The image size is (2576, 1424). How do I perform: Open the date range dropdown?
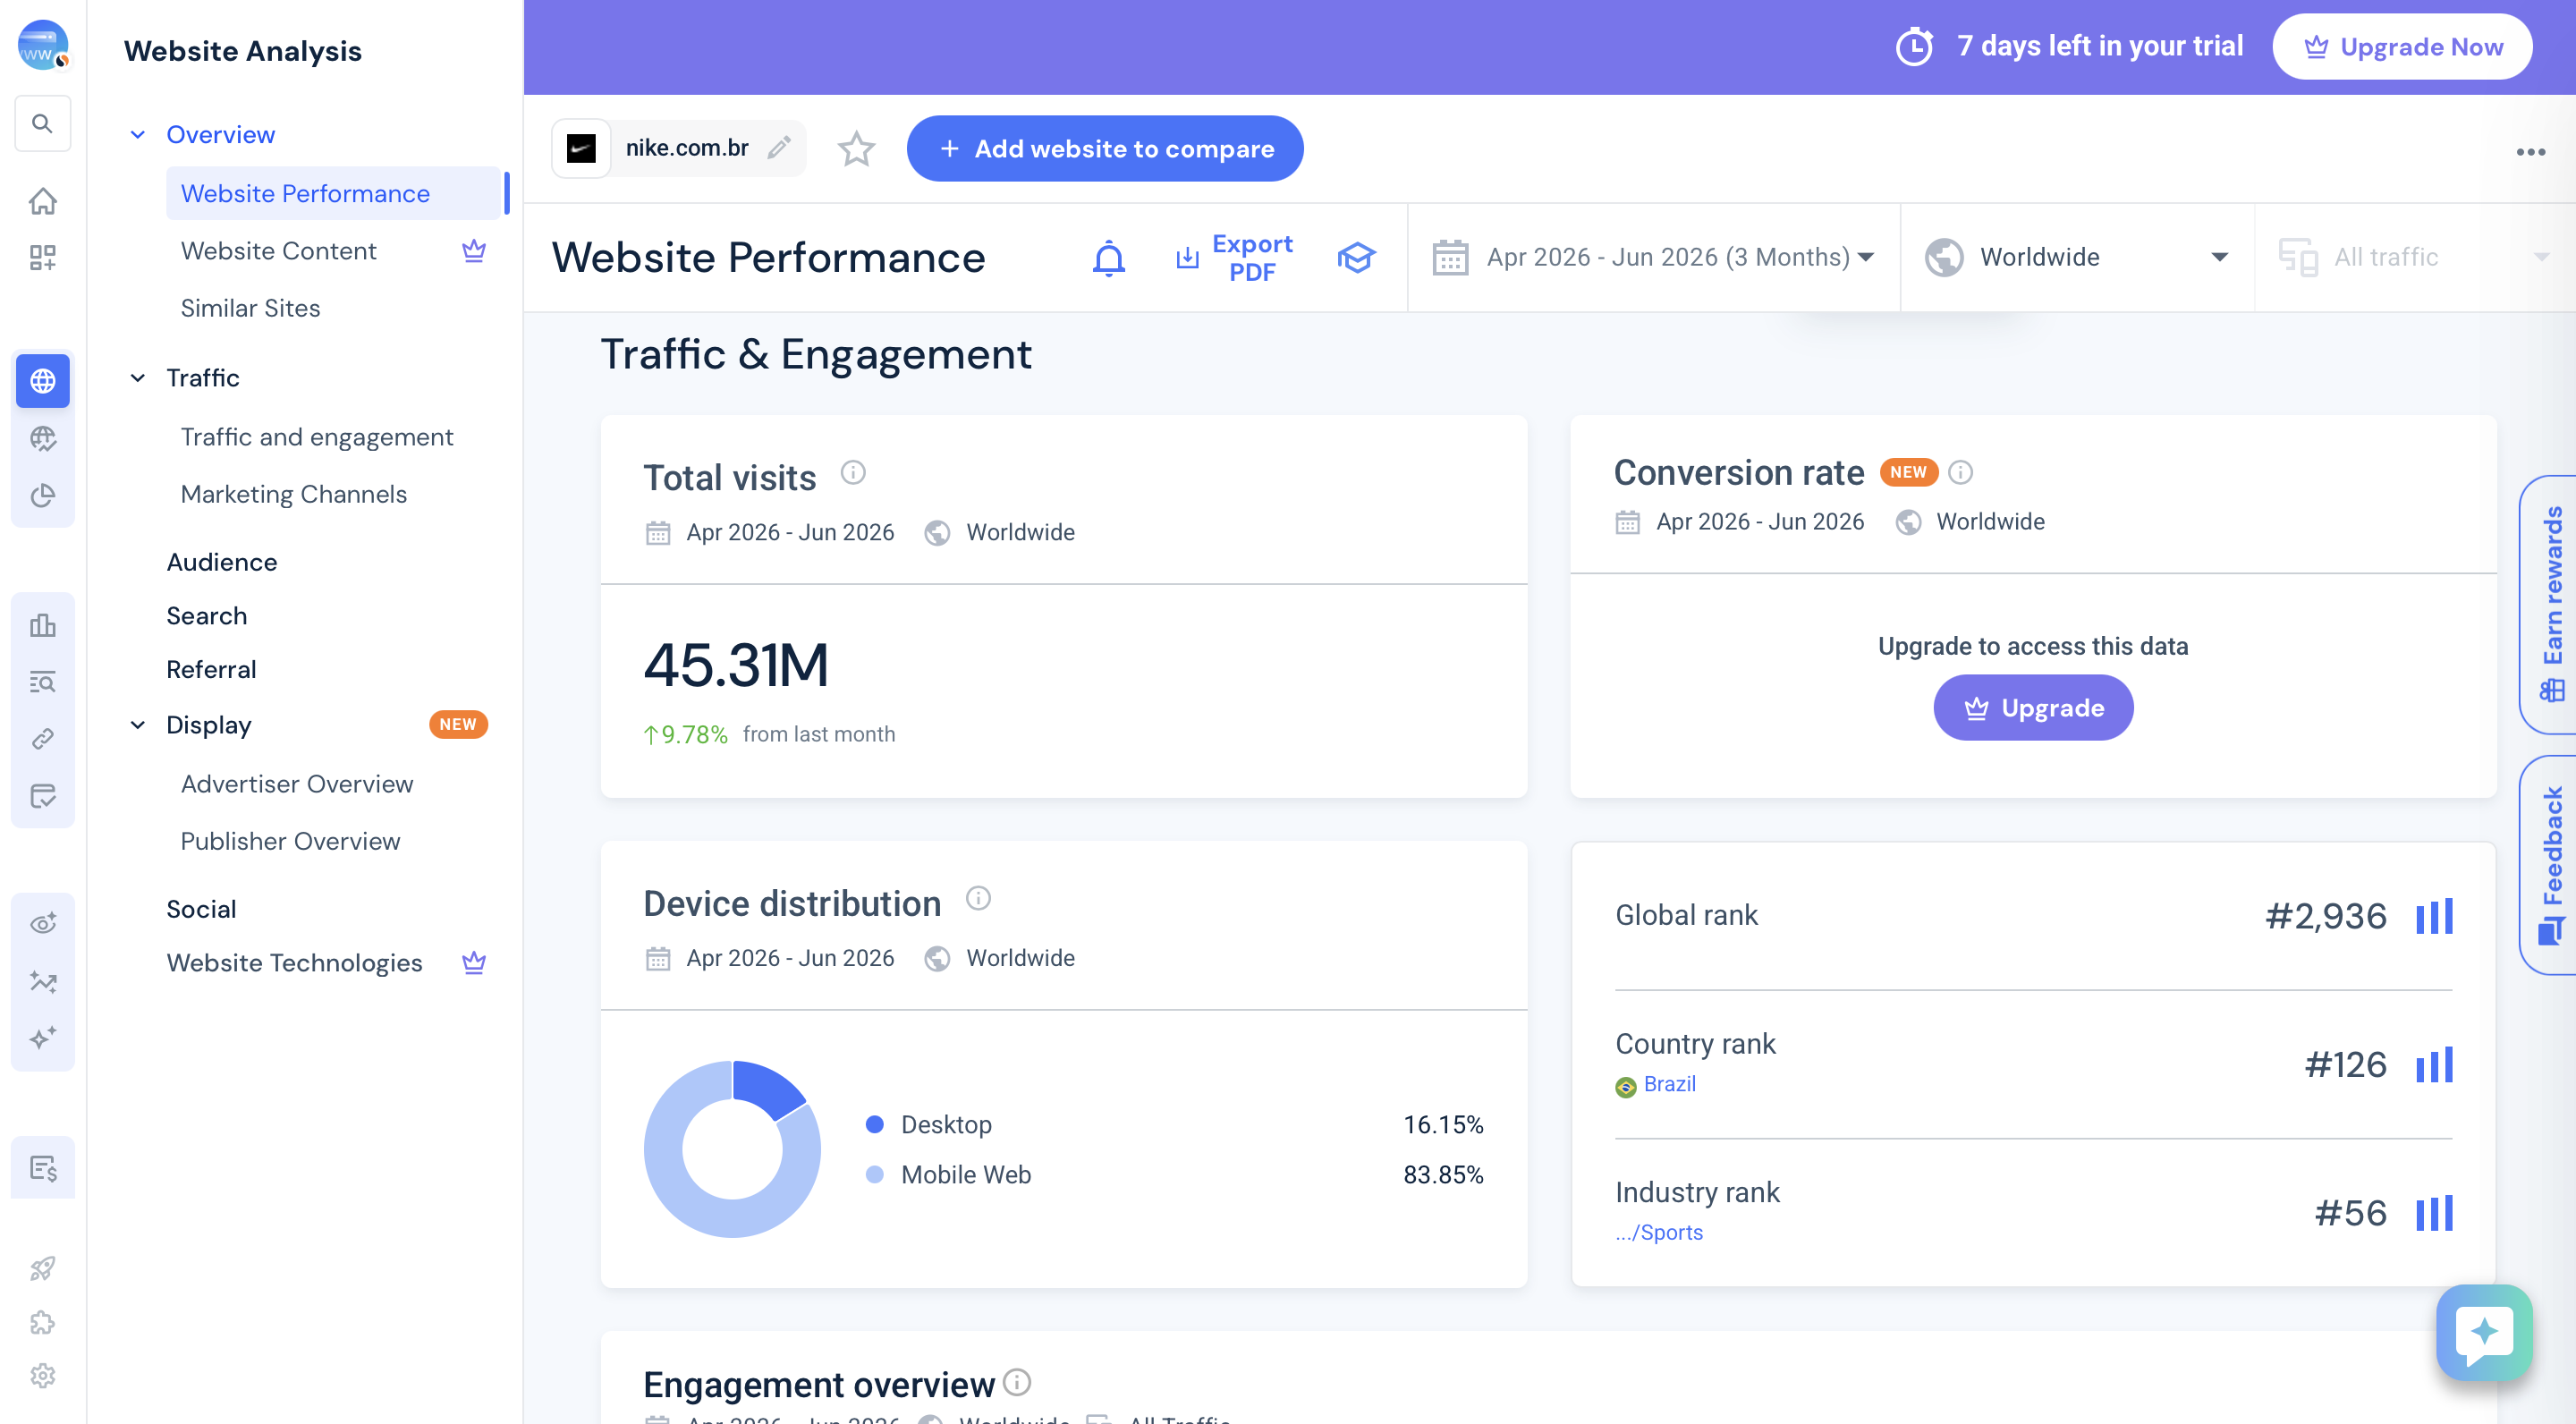coord(1653,257)
